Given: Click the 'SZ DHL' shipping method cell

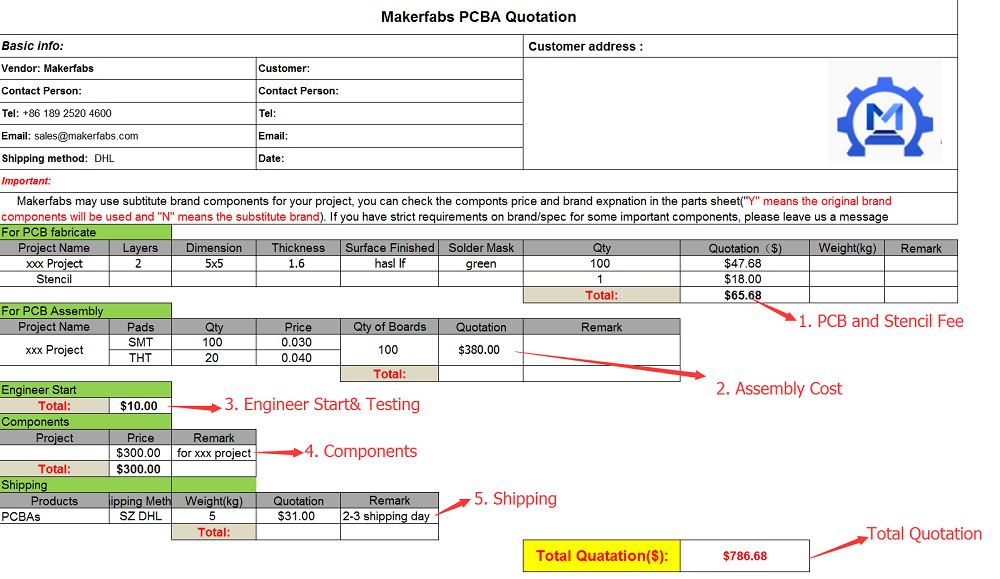Looking at the screenshot, I should click(140, 516).
